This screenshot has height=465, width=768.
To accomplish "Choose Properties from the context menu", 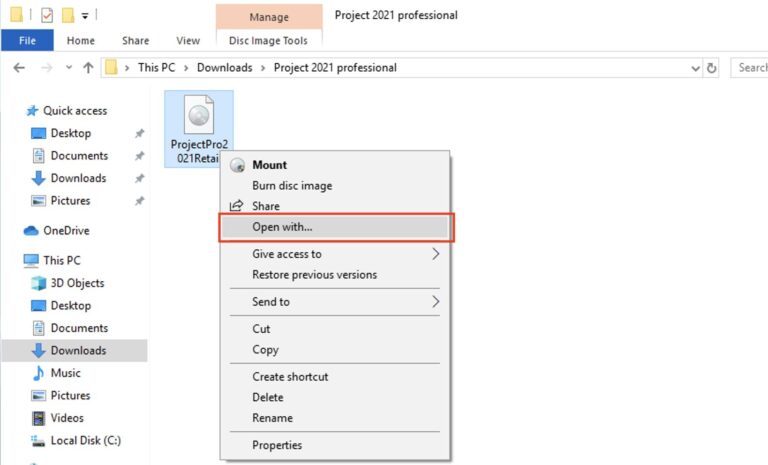I will (335, 445).
